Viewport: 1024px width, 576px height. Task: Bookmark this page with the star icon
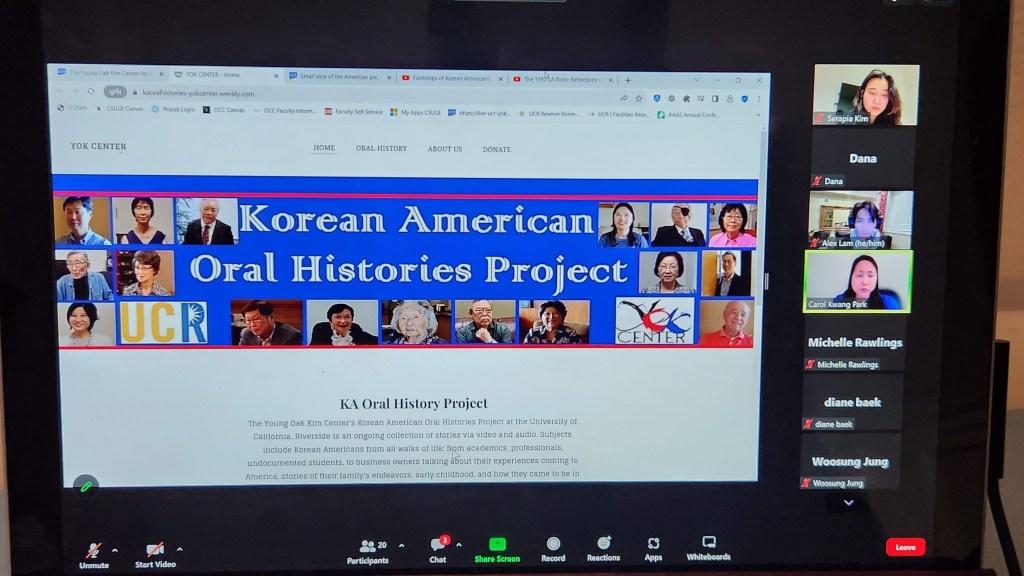pos(639,98)
